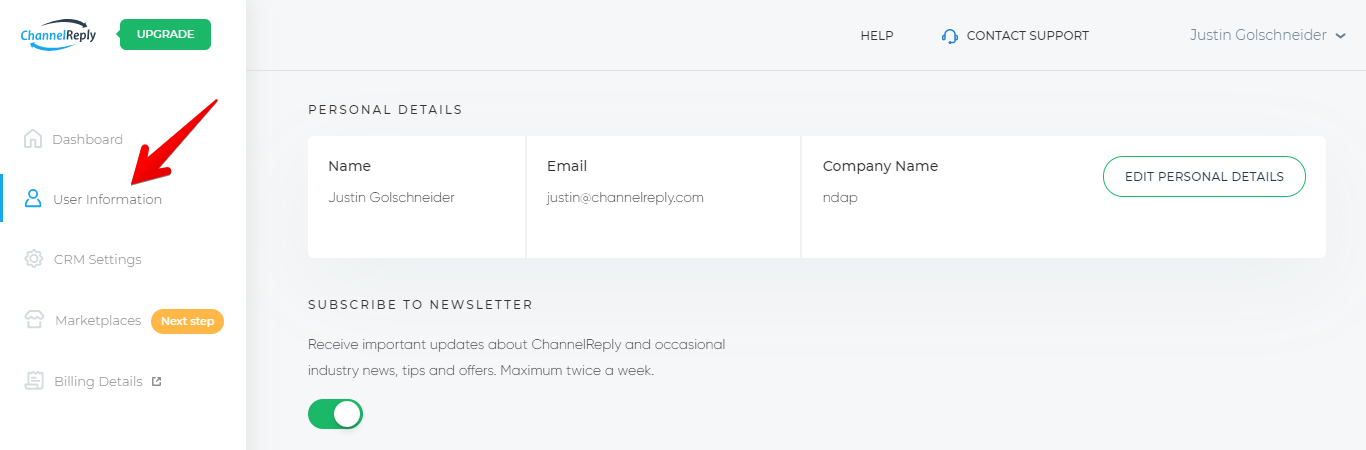Open the Help link in header

[x=877, y=36]
